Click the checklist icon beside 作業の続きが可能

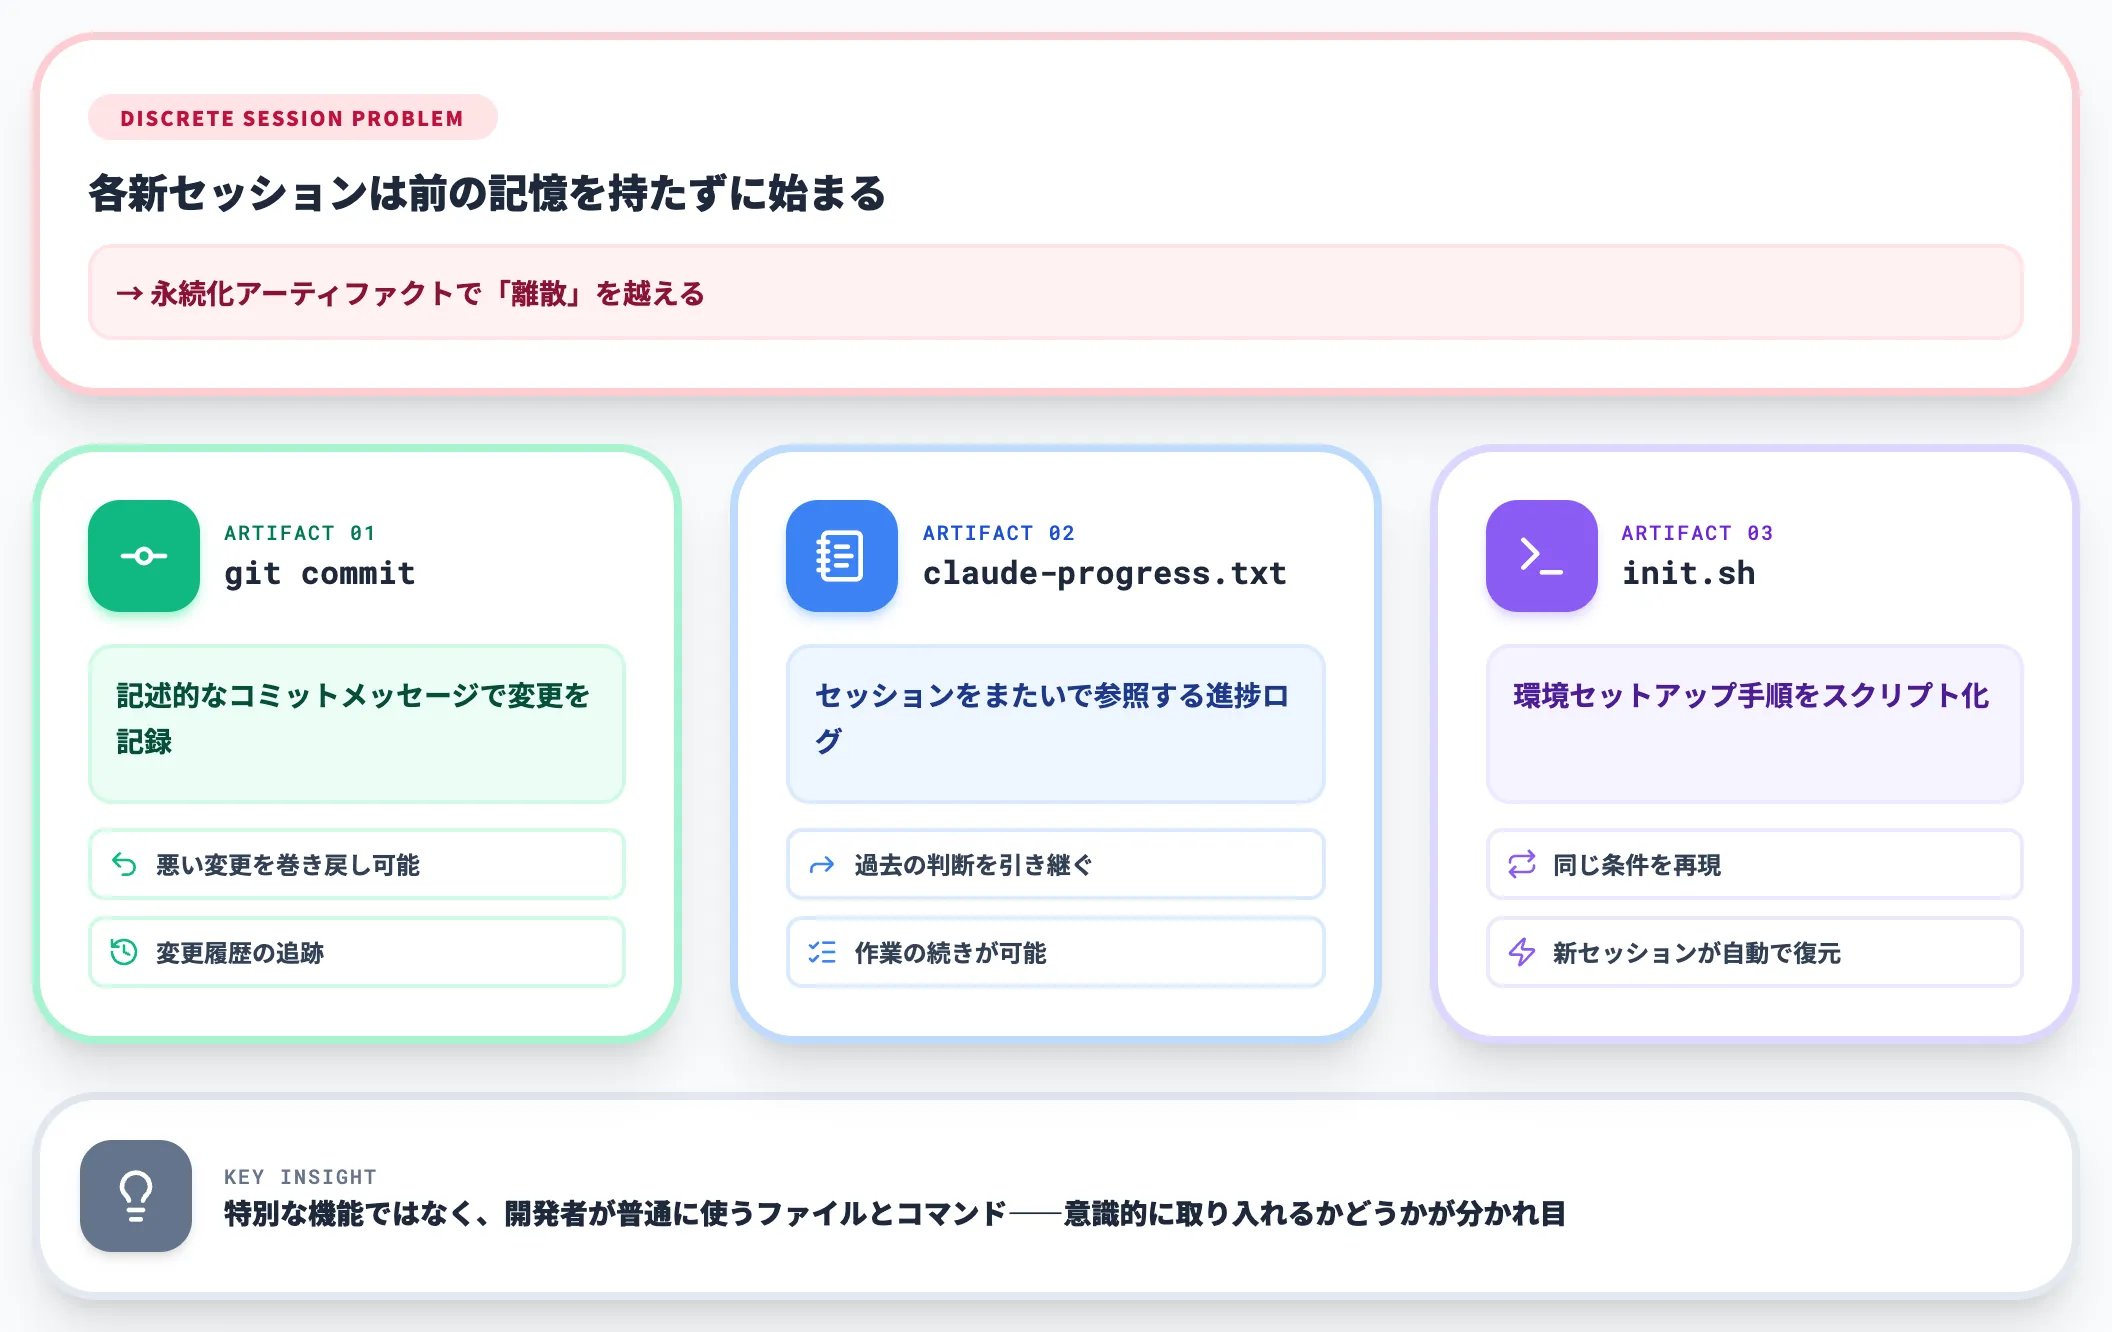pos(822,952)
